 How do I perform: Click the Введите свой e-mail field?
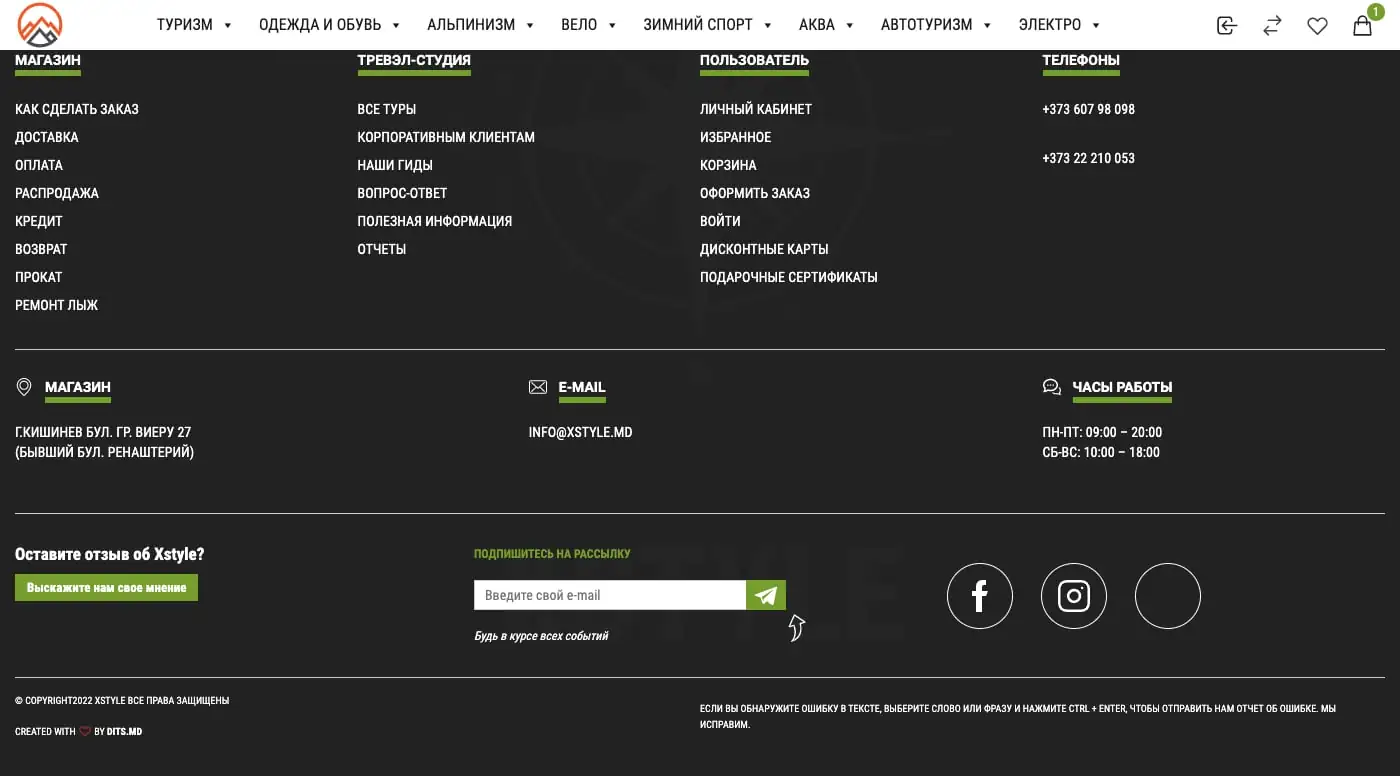(x=610, y=595)
